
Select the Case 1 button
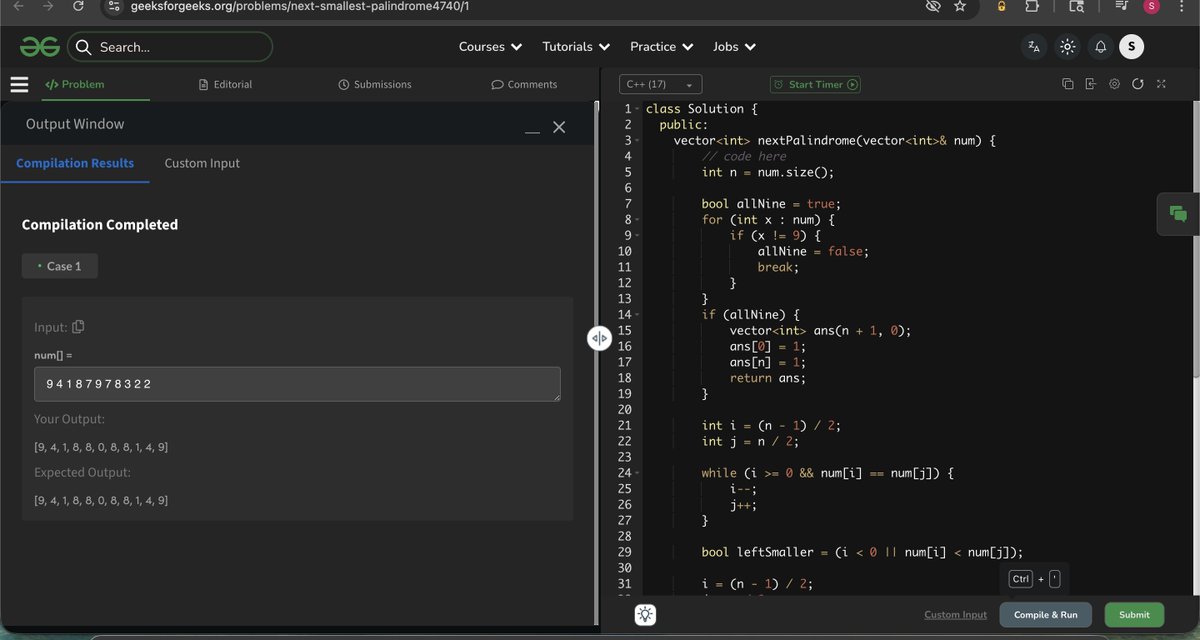60,266
